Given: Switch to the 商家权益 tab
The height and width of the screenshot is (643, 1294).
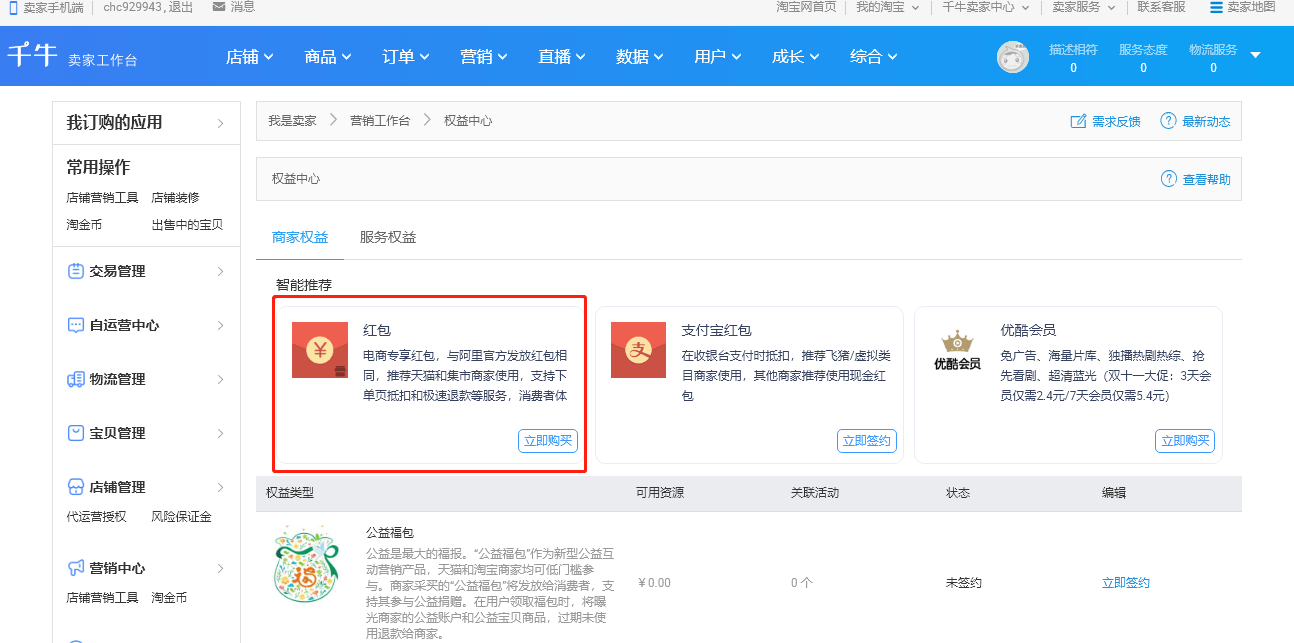Looking at the screenshot, I should (300, 237).
